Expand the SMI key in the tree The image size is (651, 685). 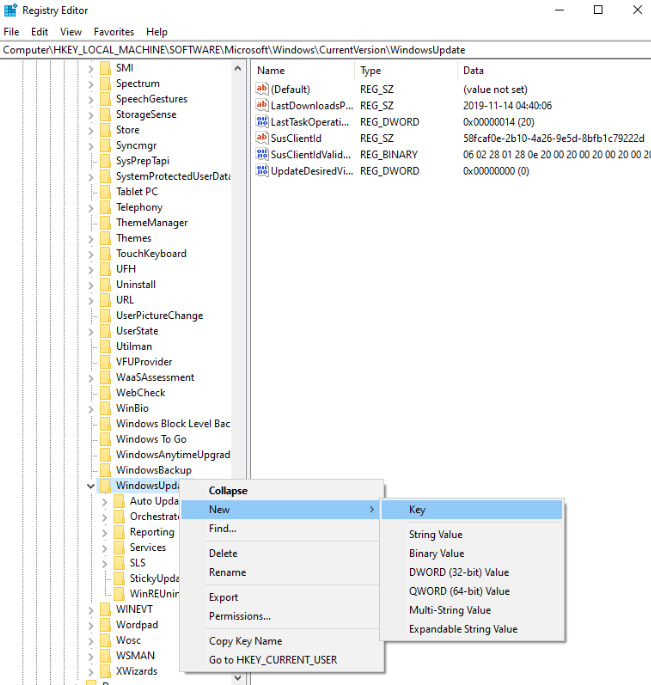(x=91, y=68)
